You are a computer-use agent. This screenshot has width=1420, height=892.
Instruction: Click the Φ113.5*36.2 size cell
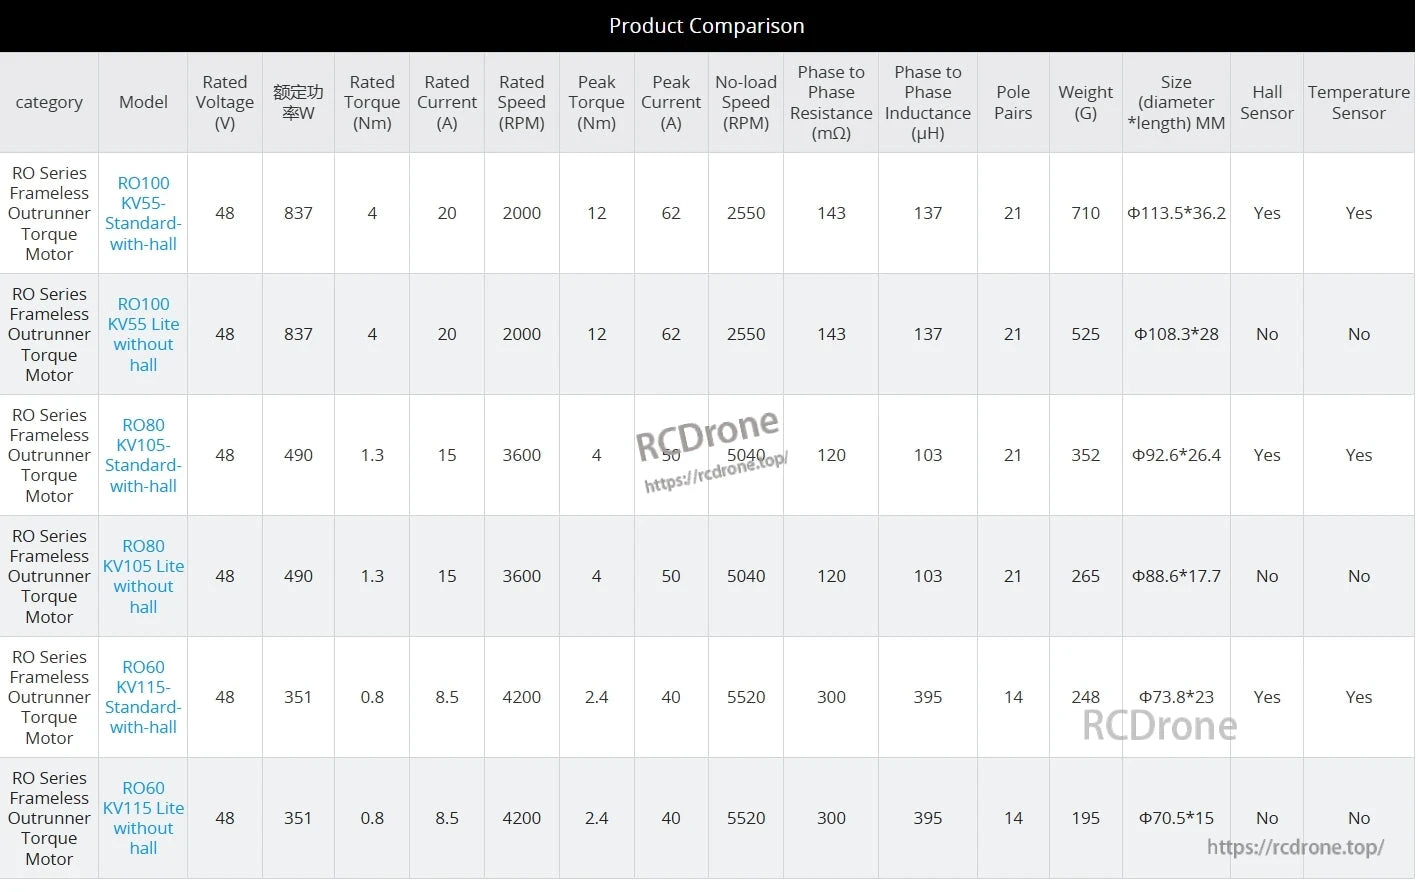[1176, 213]
